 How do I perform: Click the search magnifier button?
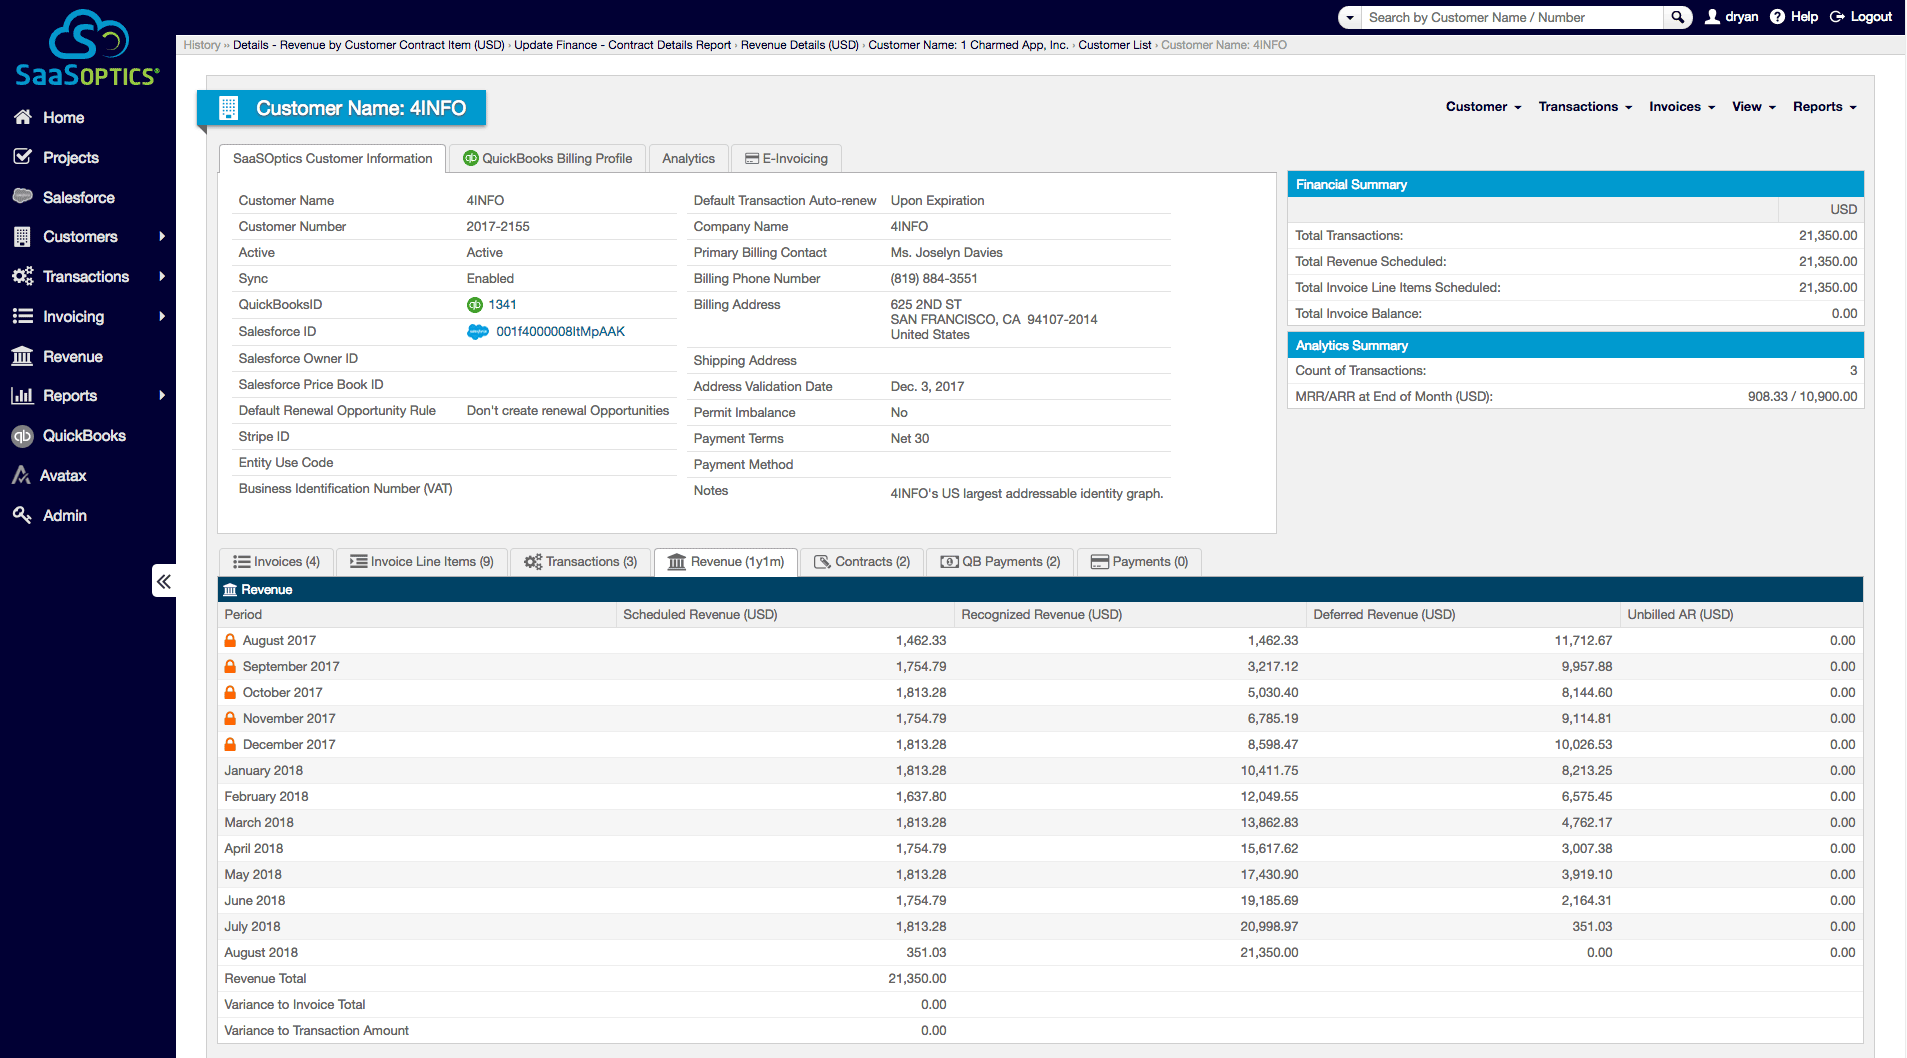pyautogui.click(x=1678, y=17)
